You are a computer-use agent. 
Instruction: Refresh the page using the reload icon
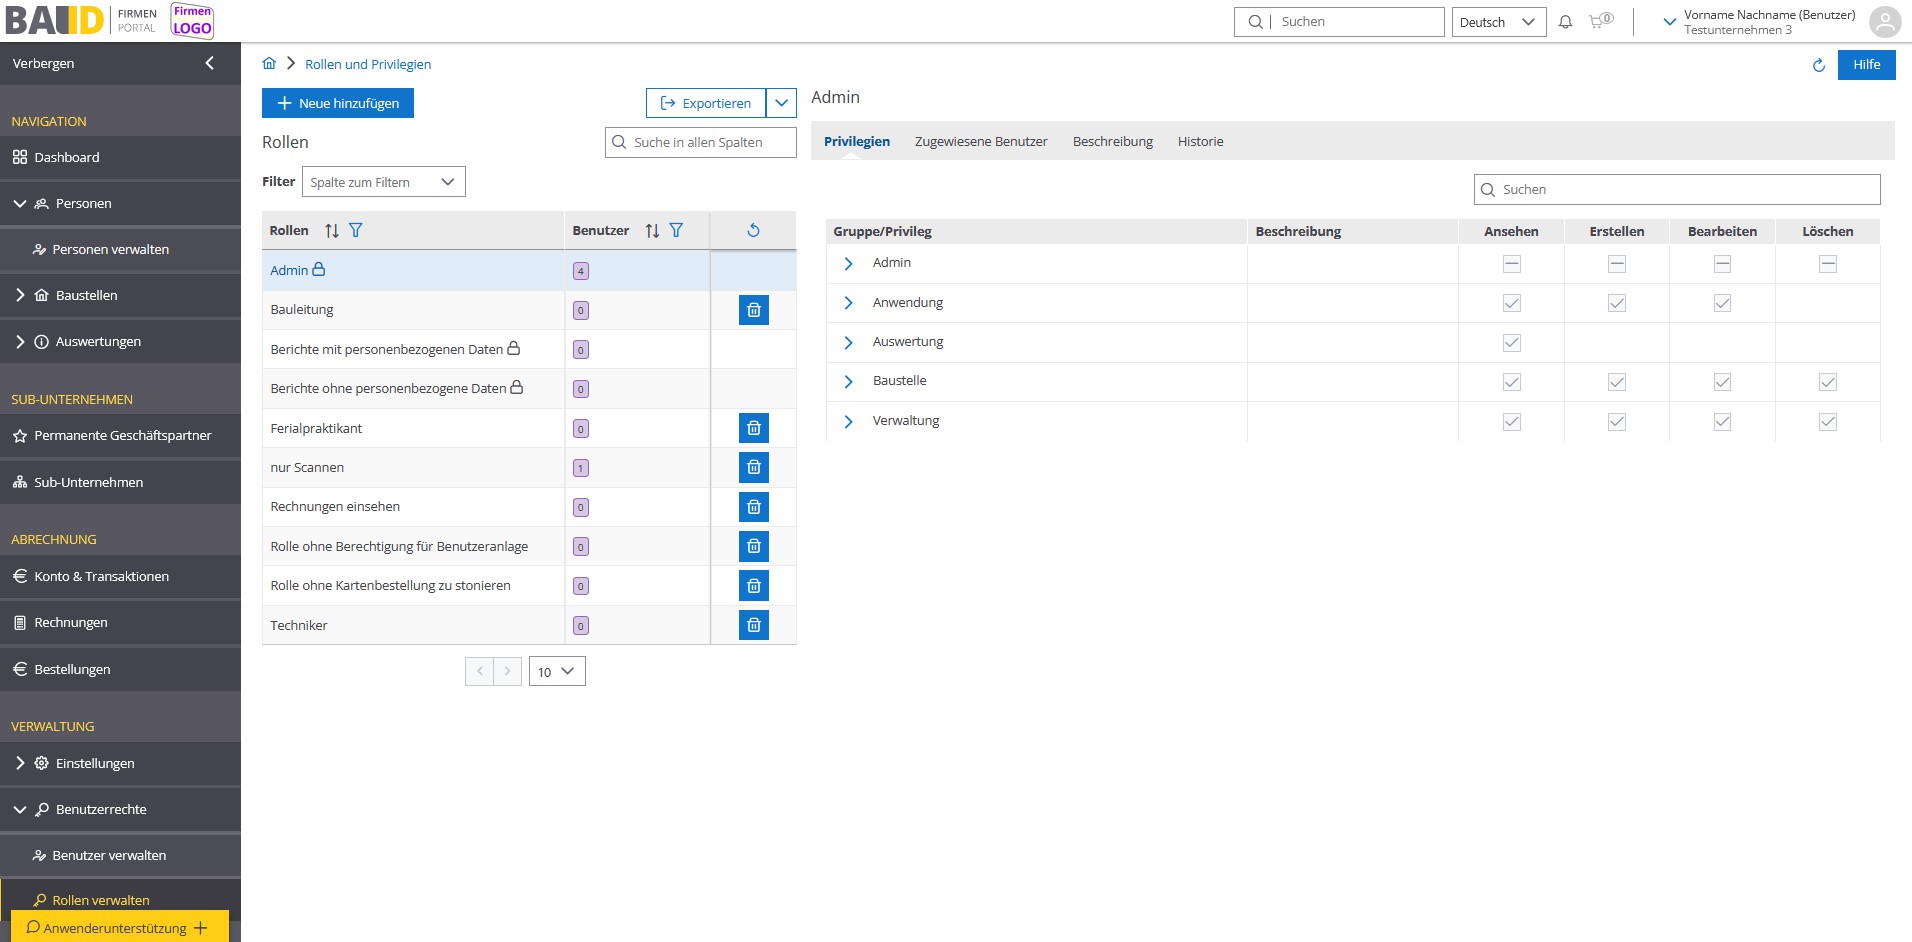[x=1818, y=65]
